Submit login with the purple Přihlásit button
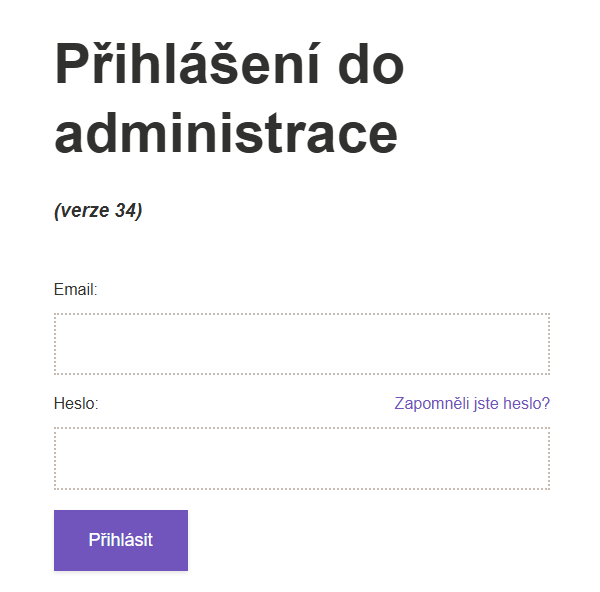The width and height of the screenshot is (600, 592). click(x=121, y=540)
